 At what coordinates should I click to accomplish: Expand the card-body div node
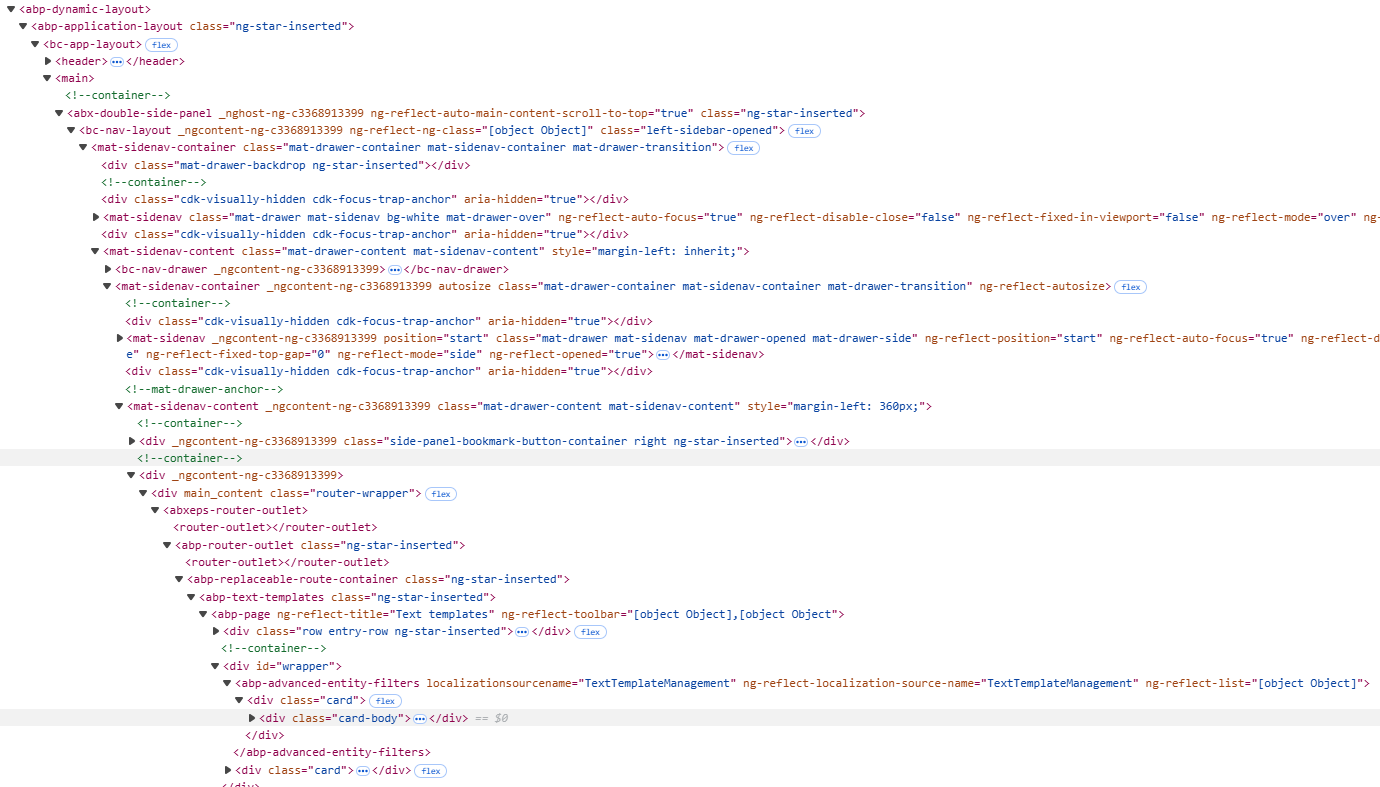tap(252, 718)
